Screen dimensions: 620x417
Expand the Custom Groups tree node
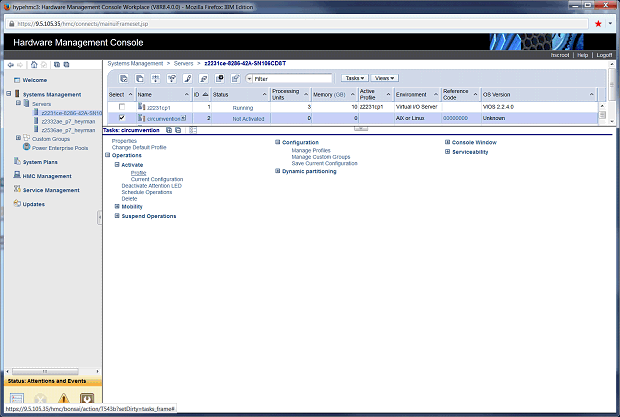pyautogui.click(x=18, y=138)
